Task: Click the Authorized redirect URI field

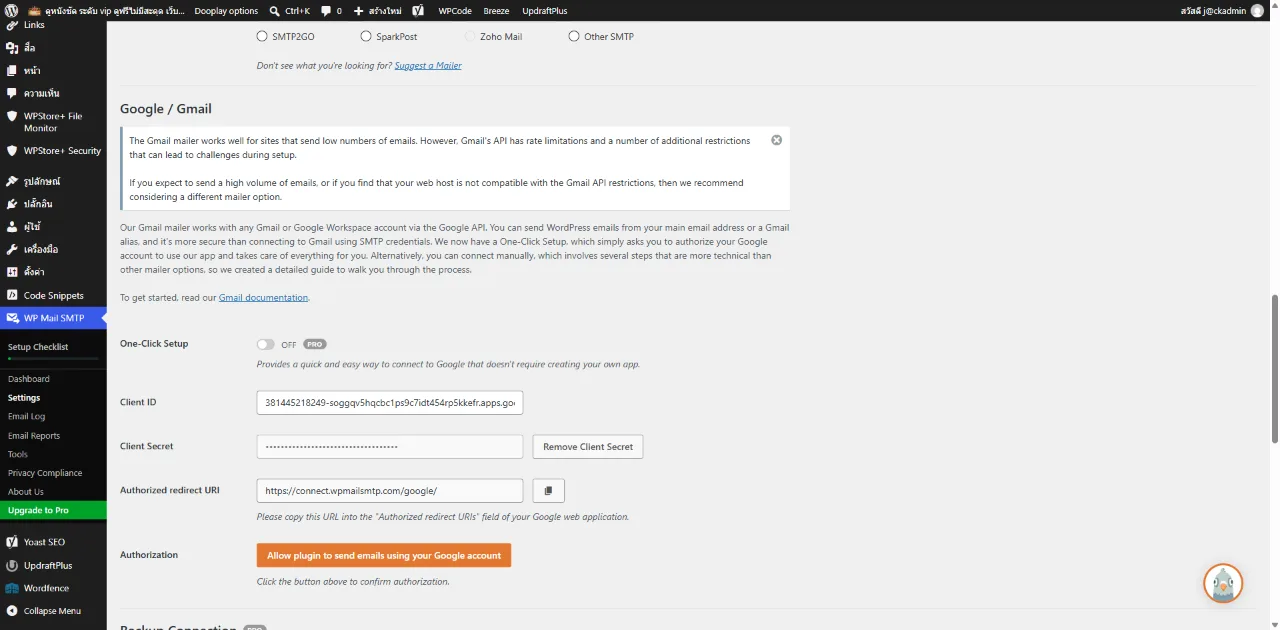Action: [390, 491]
